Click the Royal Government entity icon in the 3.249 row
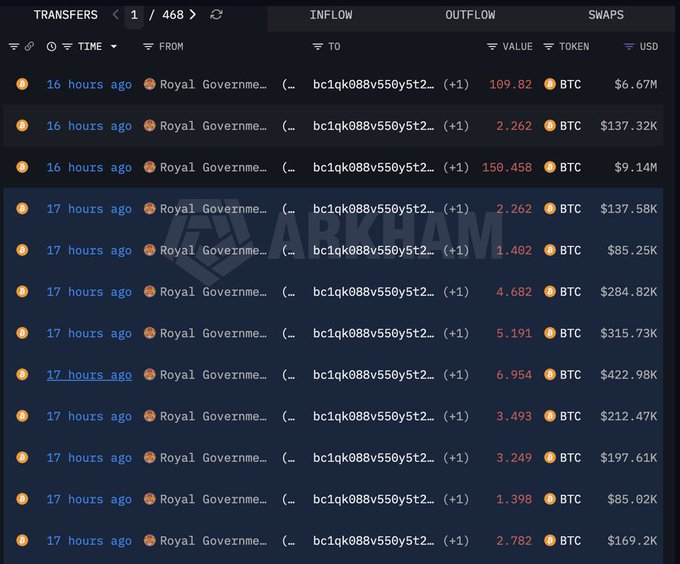 pyautogui.click(x=150, y=457)
